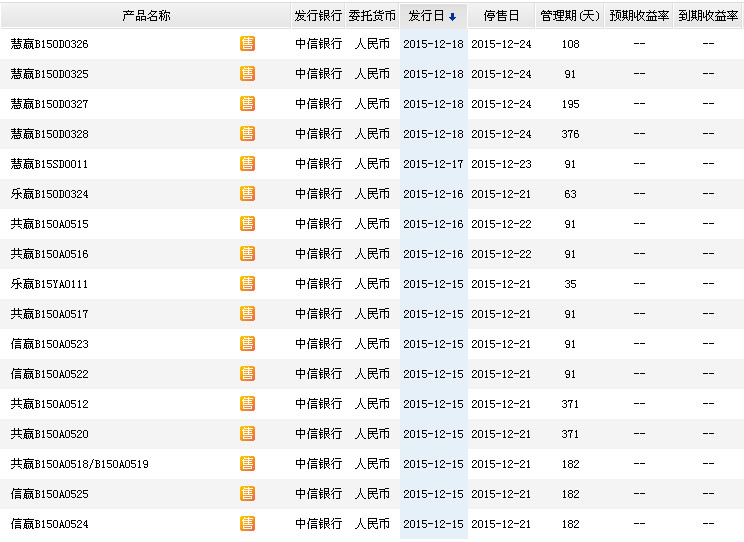Click the 售 icon for 乐赢B15YA0111

tap(247, 284)
